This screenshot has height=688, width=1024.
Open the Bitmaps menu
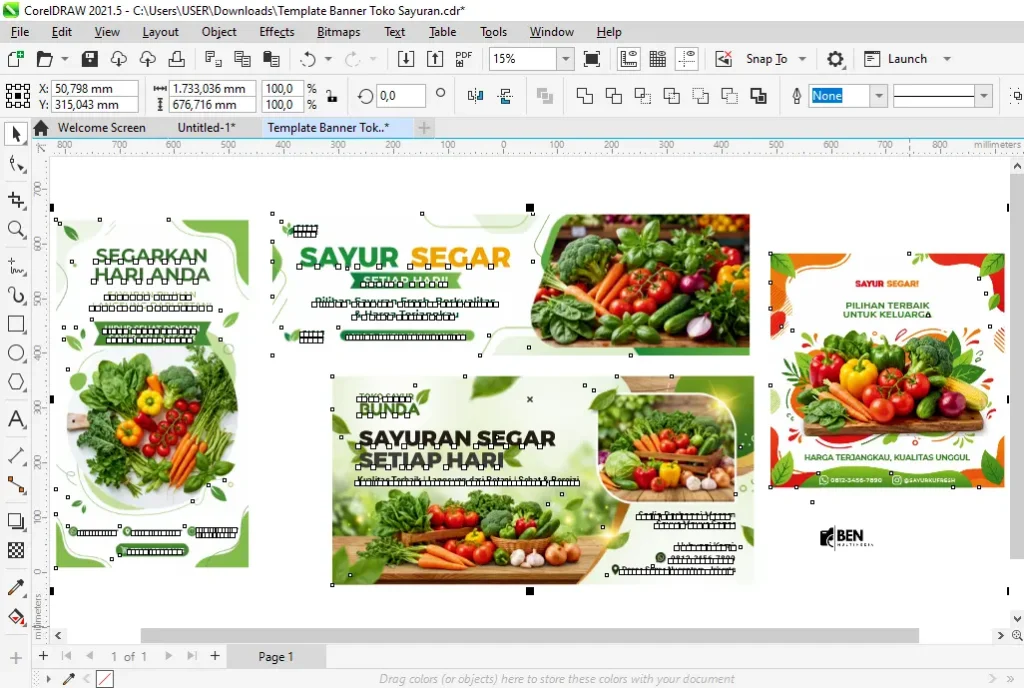(338, 32)
